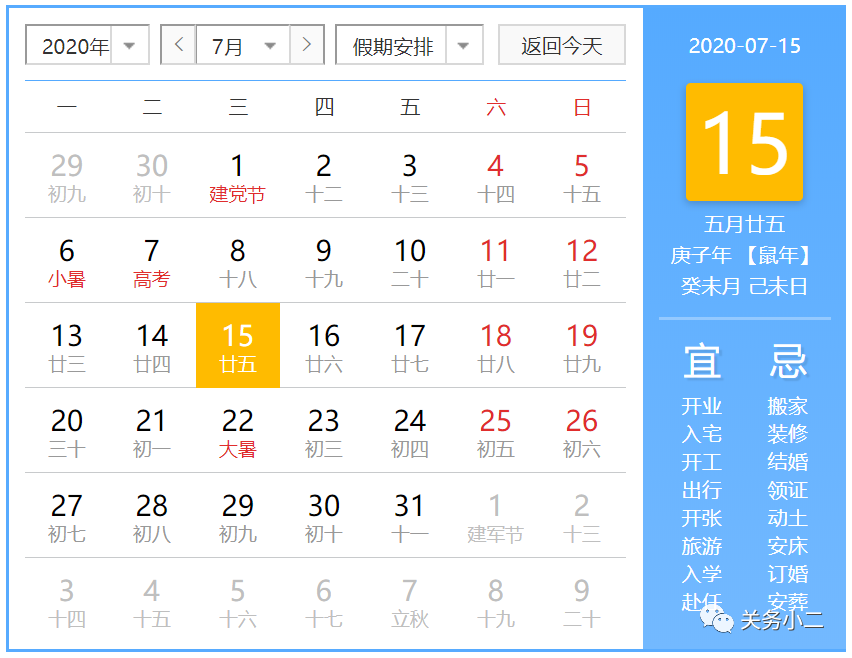Image resolution: width=852 pixels, height=658 pixels.
Task: Click the large yellow 15 date tile
Action: click(744, 142)
